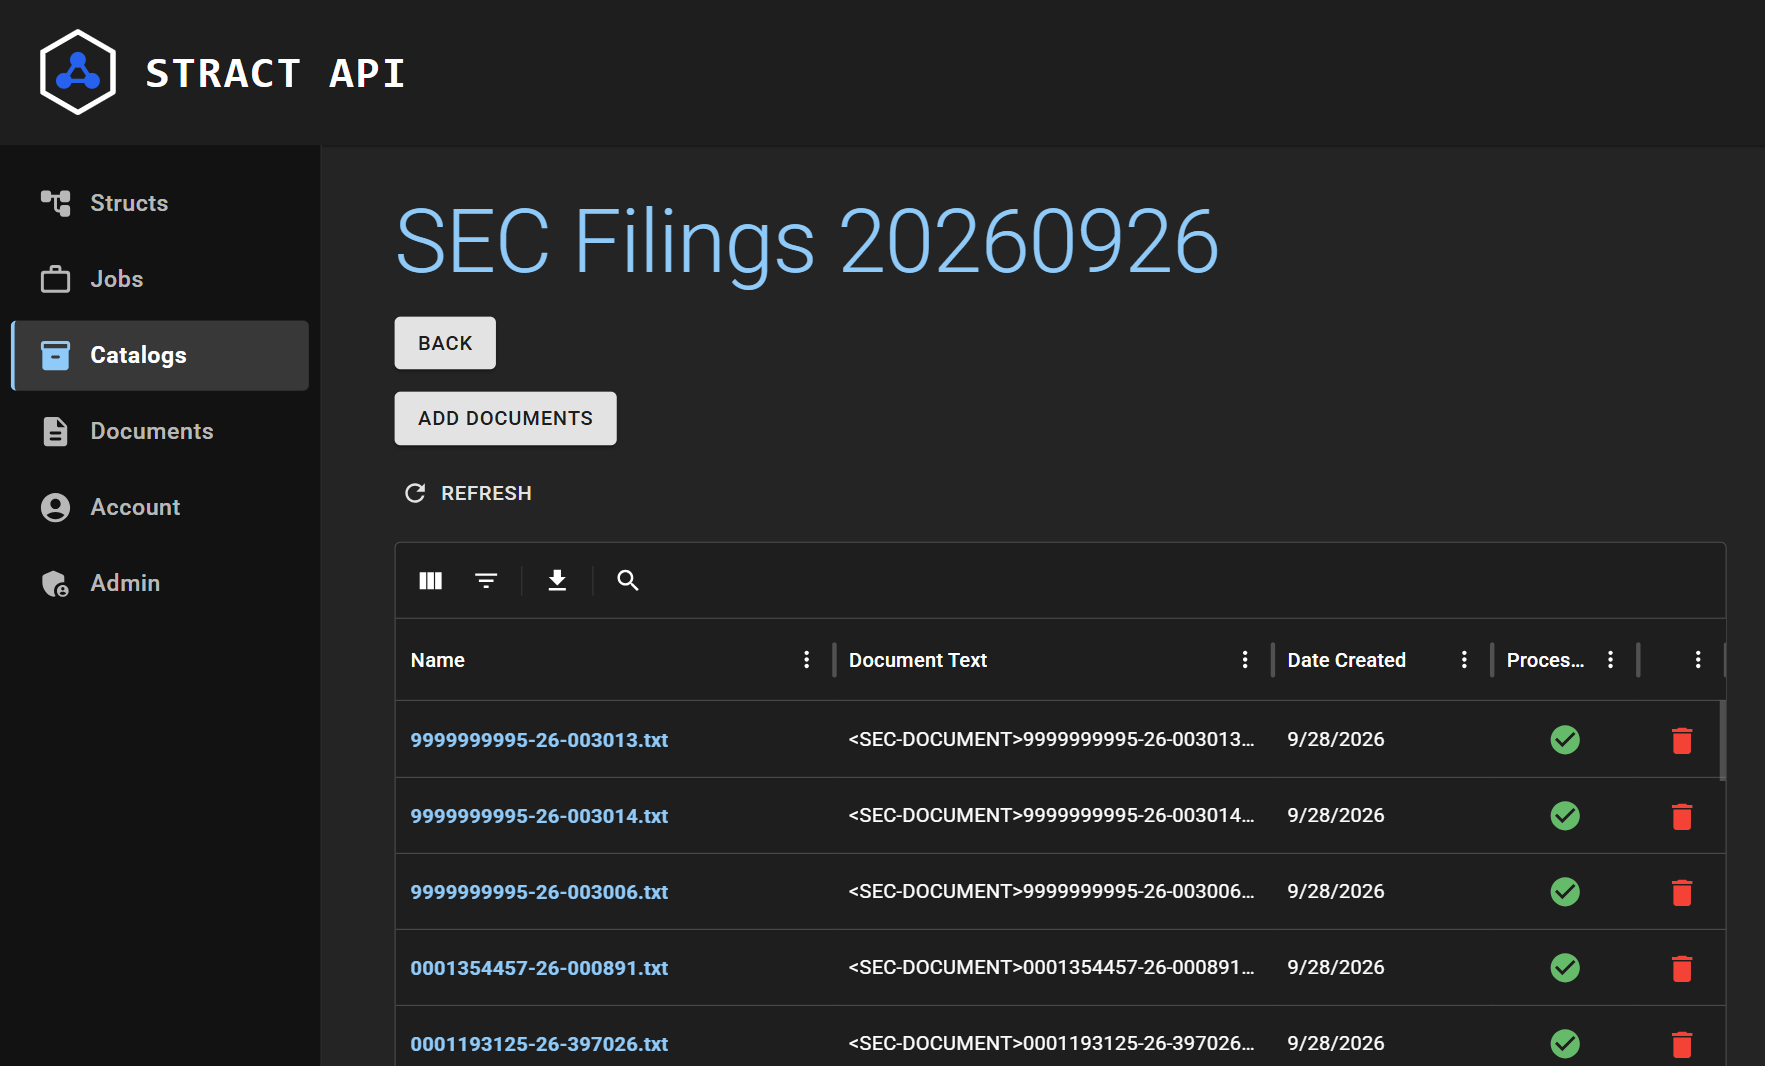The image size is (1765, 1066).
Task: Open document 9999999995-26-003014.txt
Action: click(539, 816)
